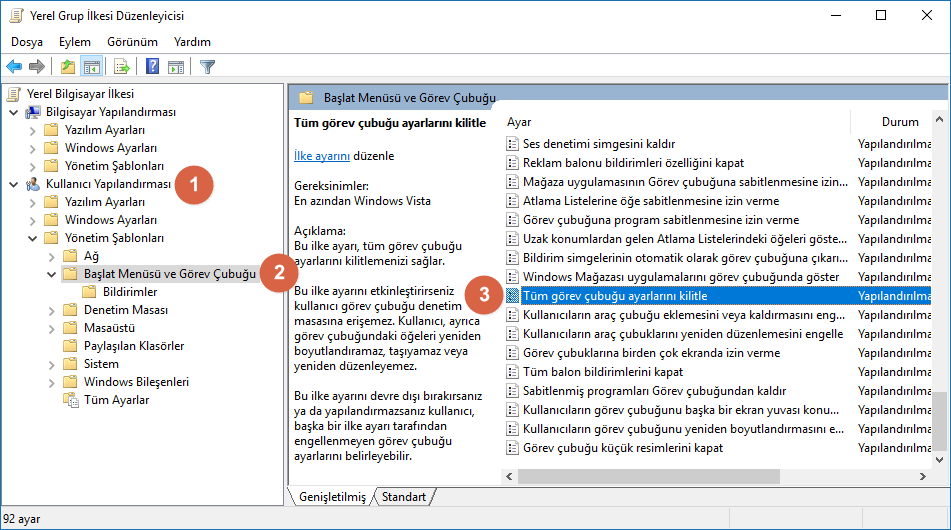Expand the Denetim Masası node
This screenshot has height=530, width=951.
point(52,310)
